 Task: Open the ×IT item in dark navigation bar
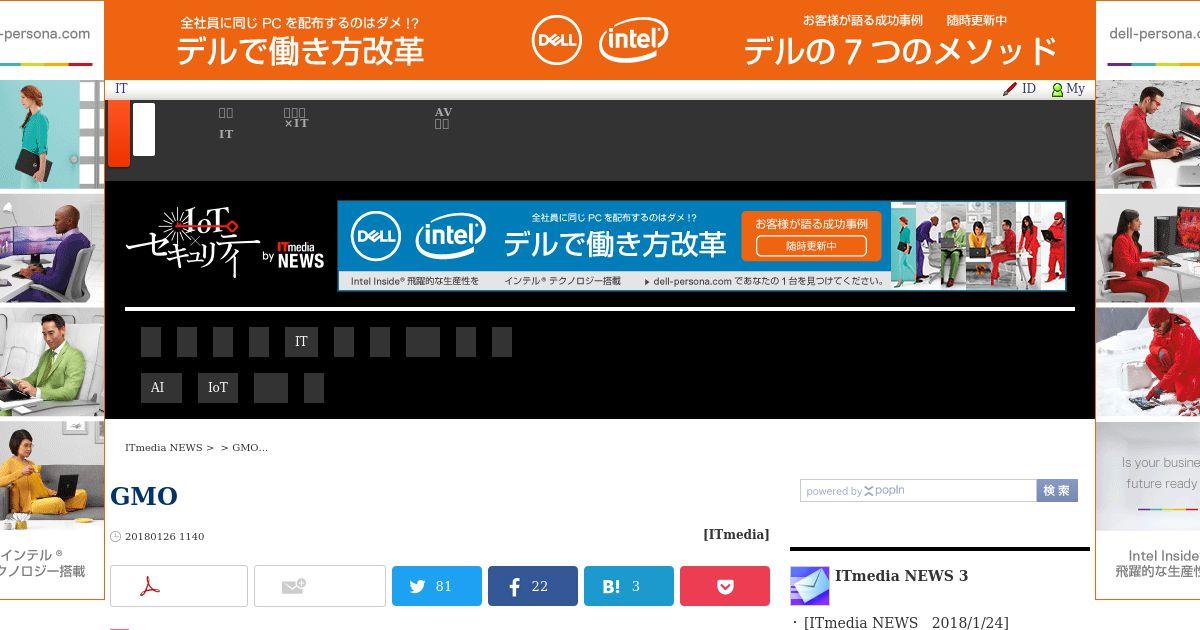[296, 119]
